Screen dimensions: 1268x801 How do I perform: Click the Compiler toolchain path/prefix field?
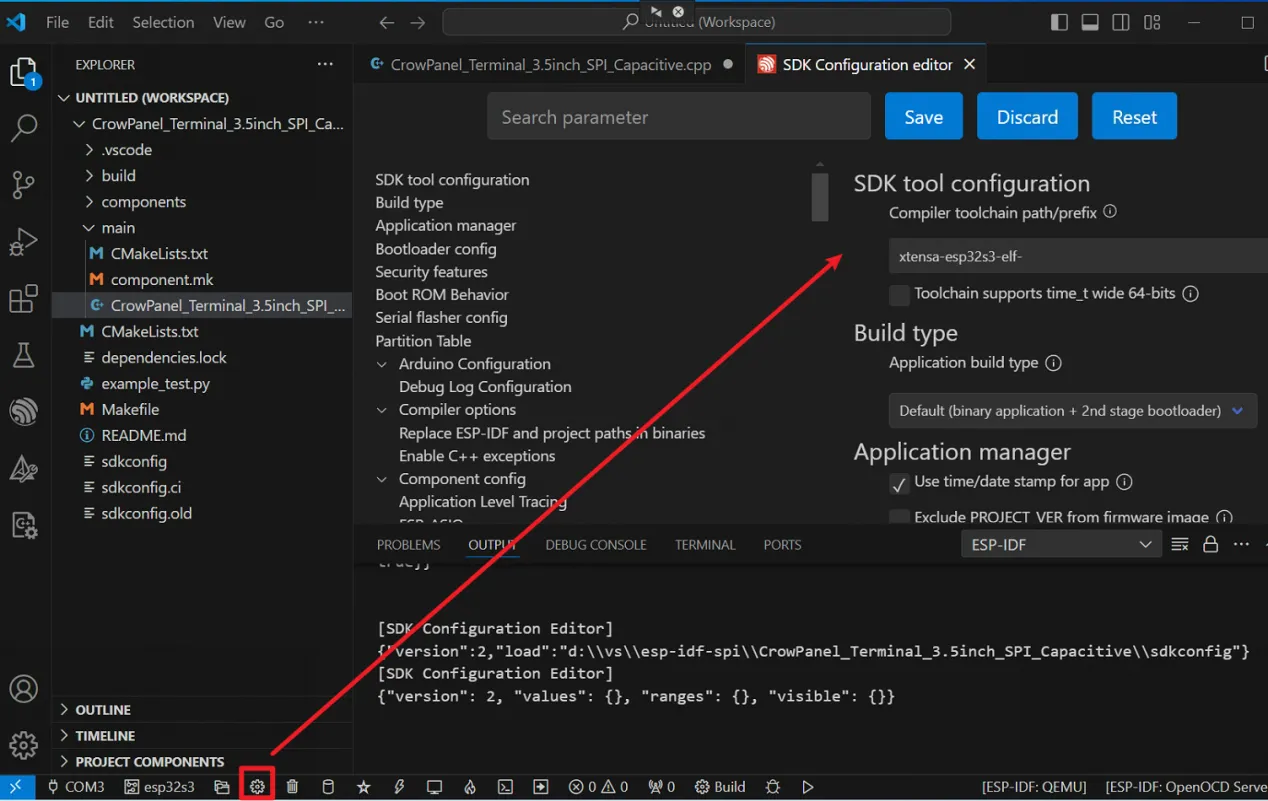click(1078, 256)
